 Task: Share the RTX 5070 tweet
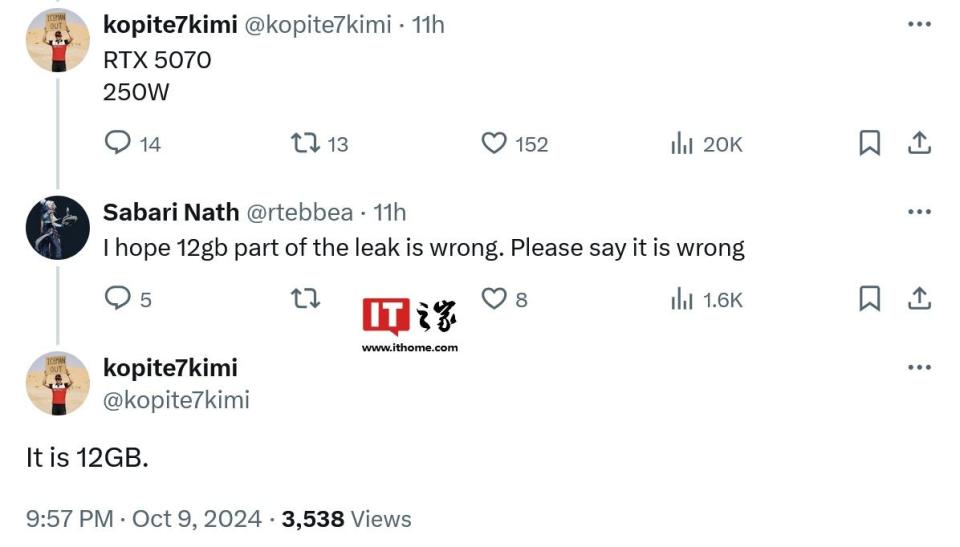[919, 144]
